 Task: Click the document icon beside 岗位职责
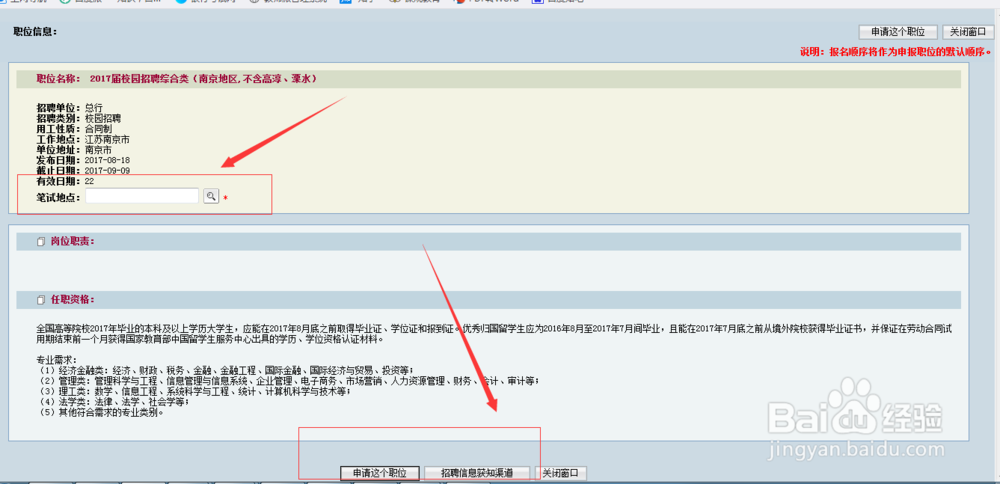[41, 242]
